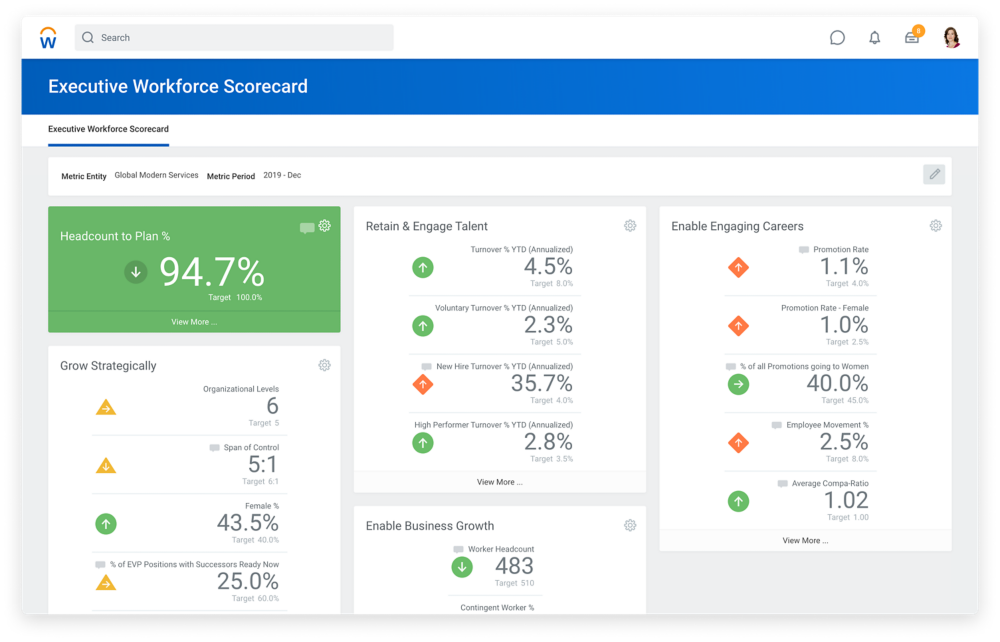This screenshot has width=1000, height=642.
Task: Open the user profile avatar
Action: click(951, 38)
